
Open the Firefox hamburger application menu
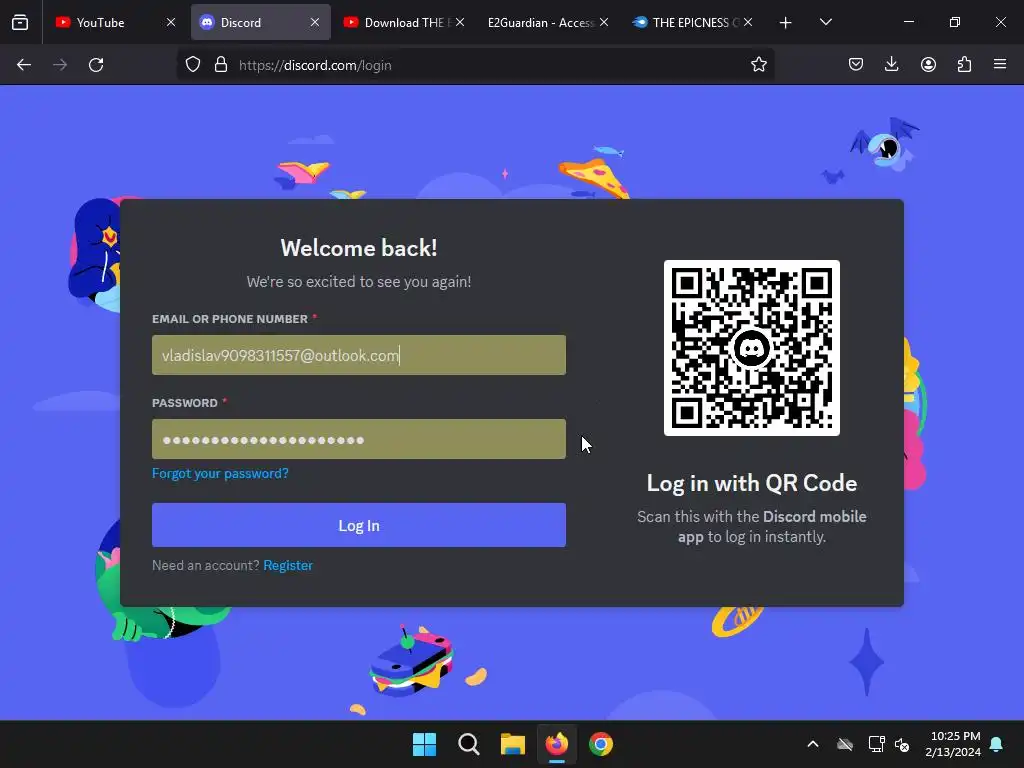[1000, 64]
